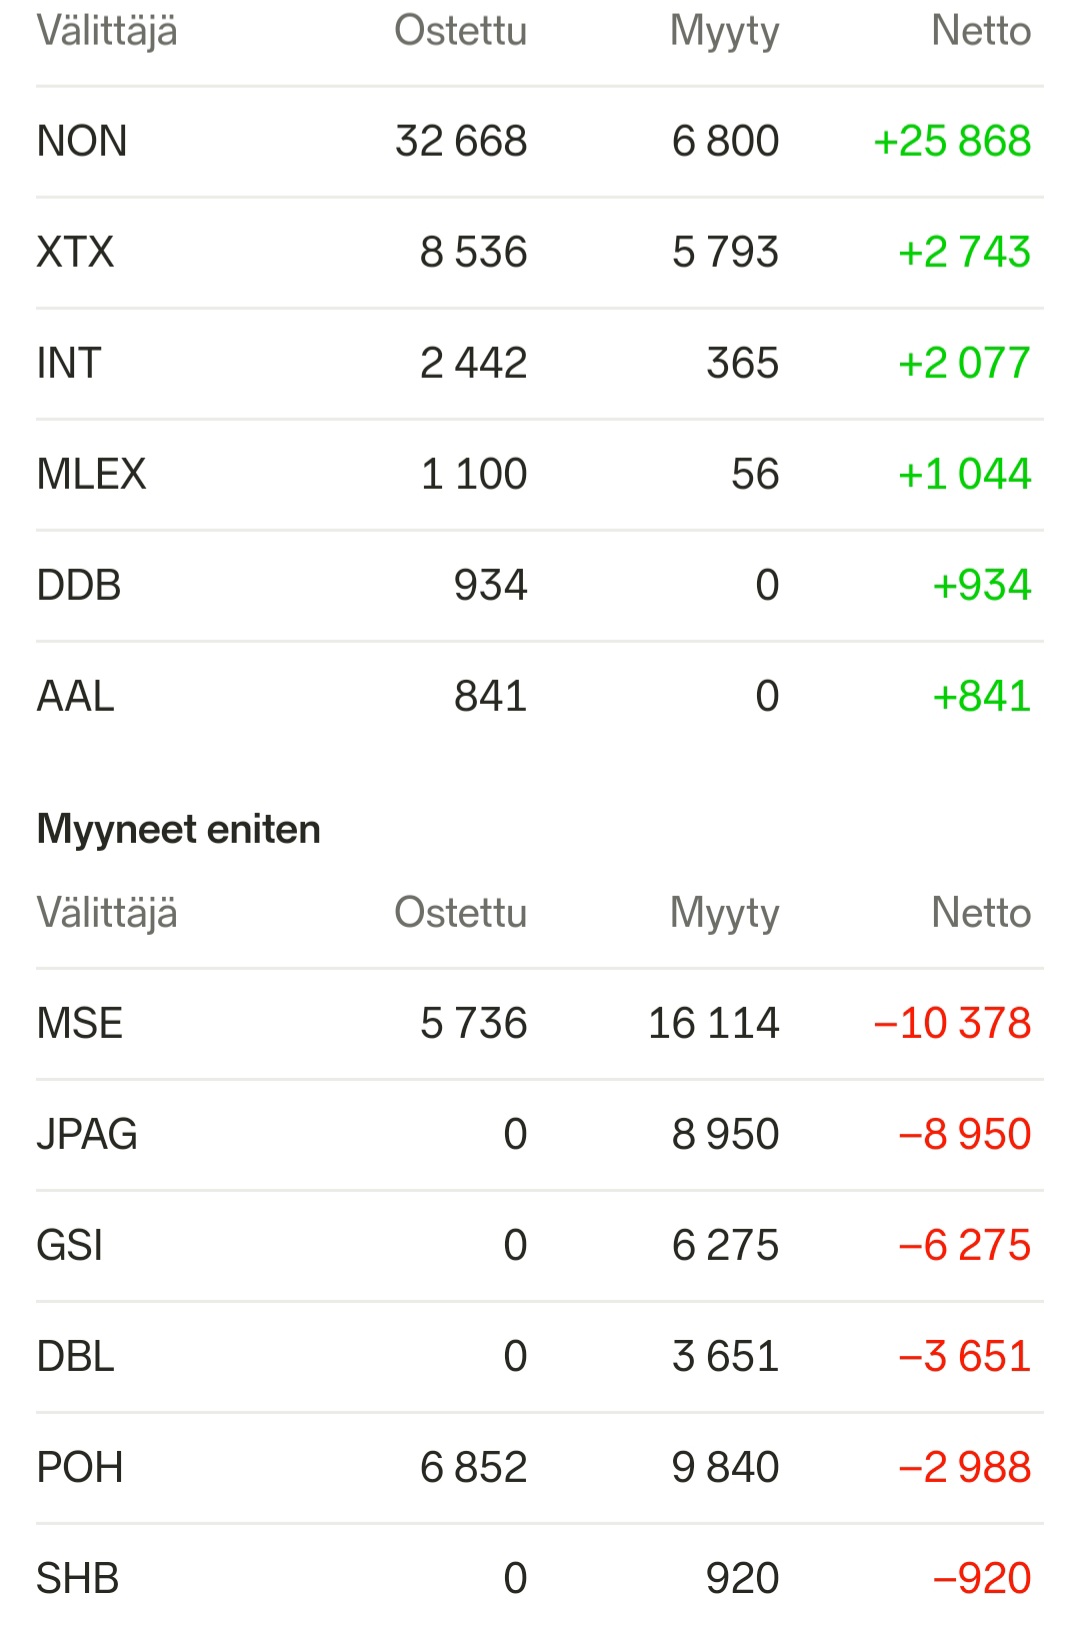Screen dimensions: 1080x1646
Task: Click the INT broker name
Action: point(69,363)
